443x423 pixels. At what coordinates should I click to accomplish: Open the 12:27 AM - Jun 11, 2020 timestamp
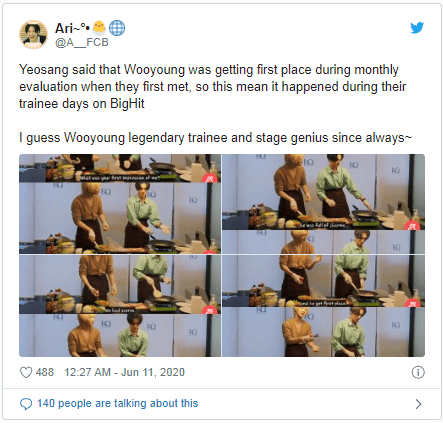pos(124,372)
